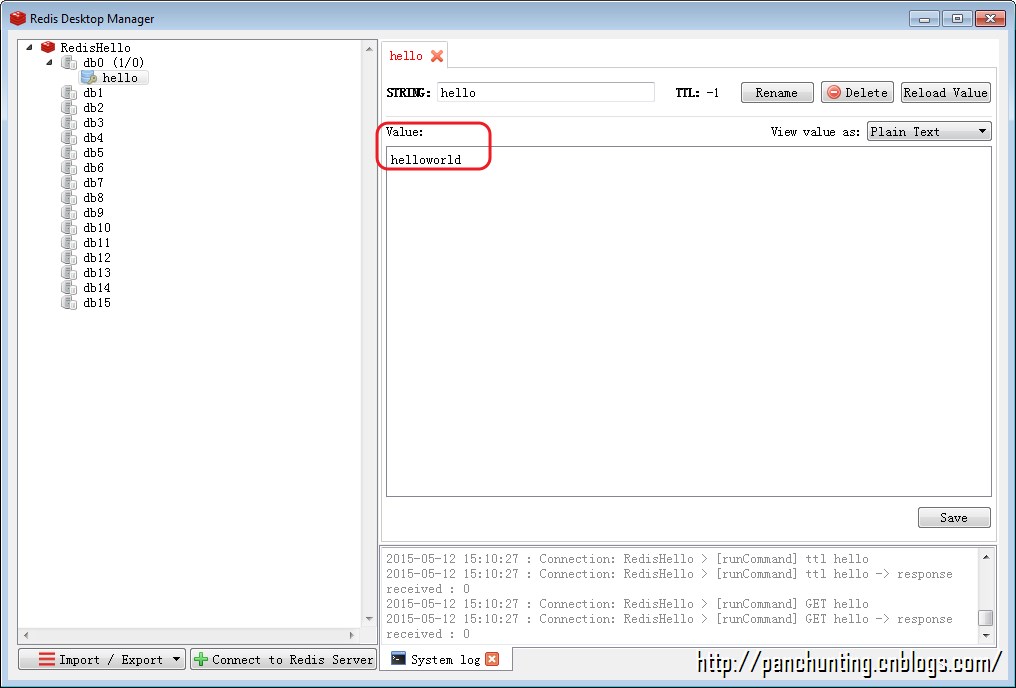Click the db3 database icon

[69, 122]
